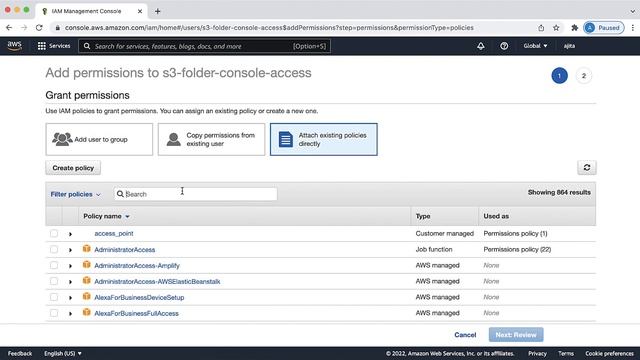The height and width of the screenshot is (360, 640).
Task: Open the Filter policies dropdown
Action: point(76,194)
